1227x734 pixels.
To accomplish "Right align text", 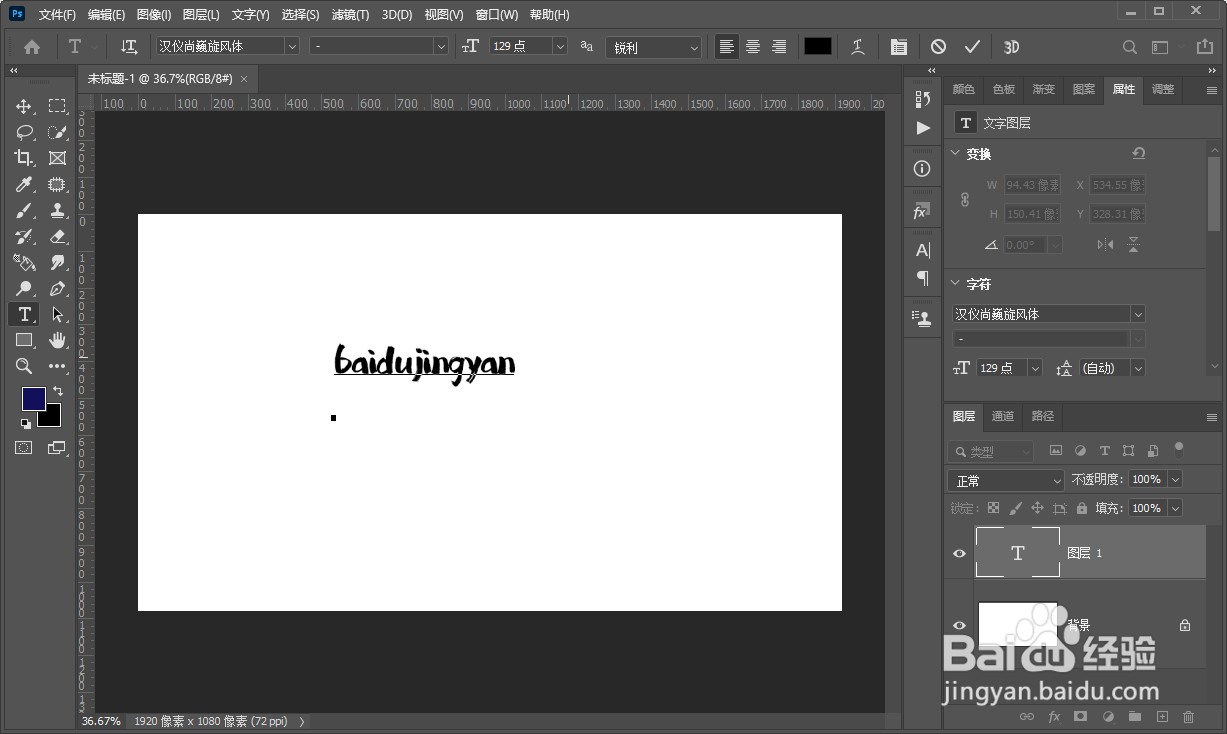I will 779,47.
